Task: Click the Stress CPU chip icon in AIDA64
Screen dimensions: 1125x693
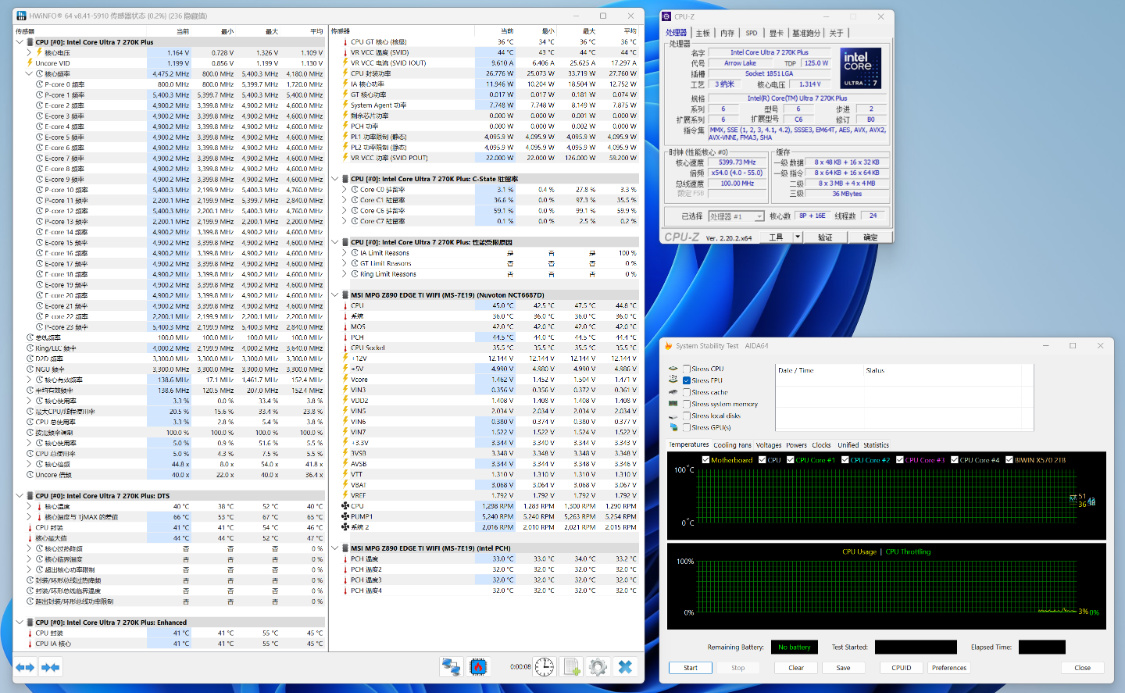Action: coord(673,369)
